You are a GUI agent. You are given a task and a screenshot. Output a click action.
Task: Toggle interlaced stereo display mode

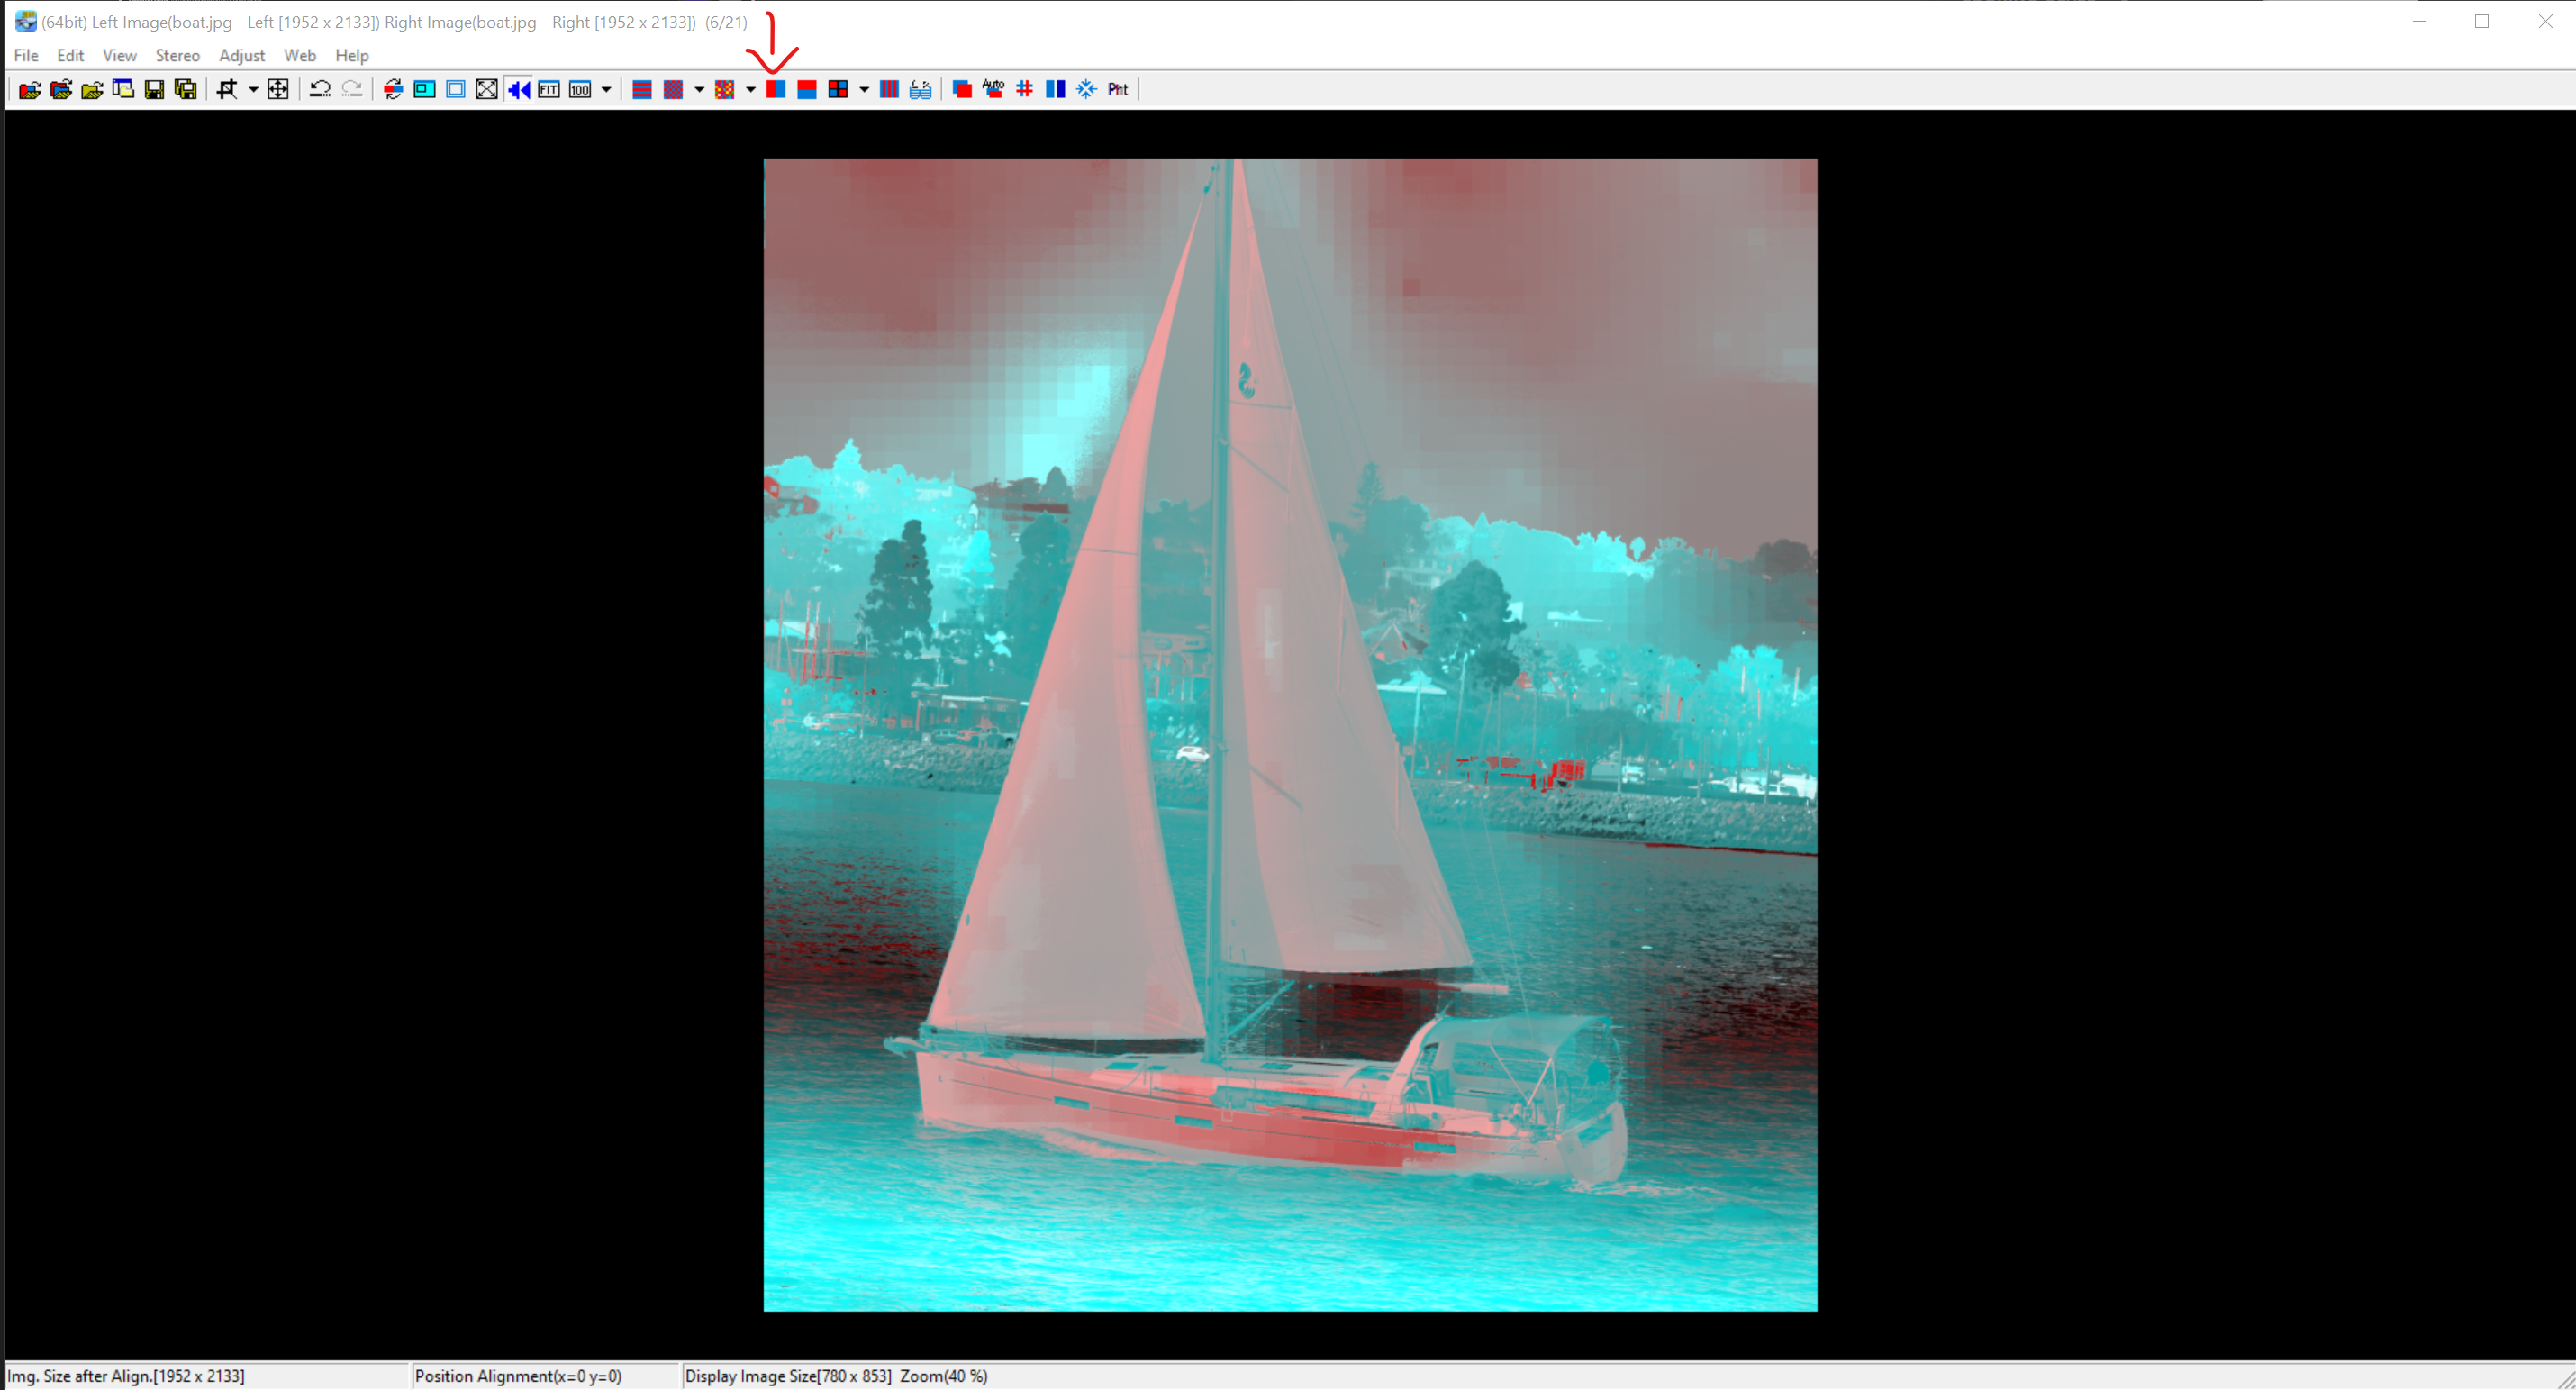pyautogui.click(x=642, y=90)
